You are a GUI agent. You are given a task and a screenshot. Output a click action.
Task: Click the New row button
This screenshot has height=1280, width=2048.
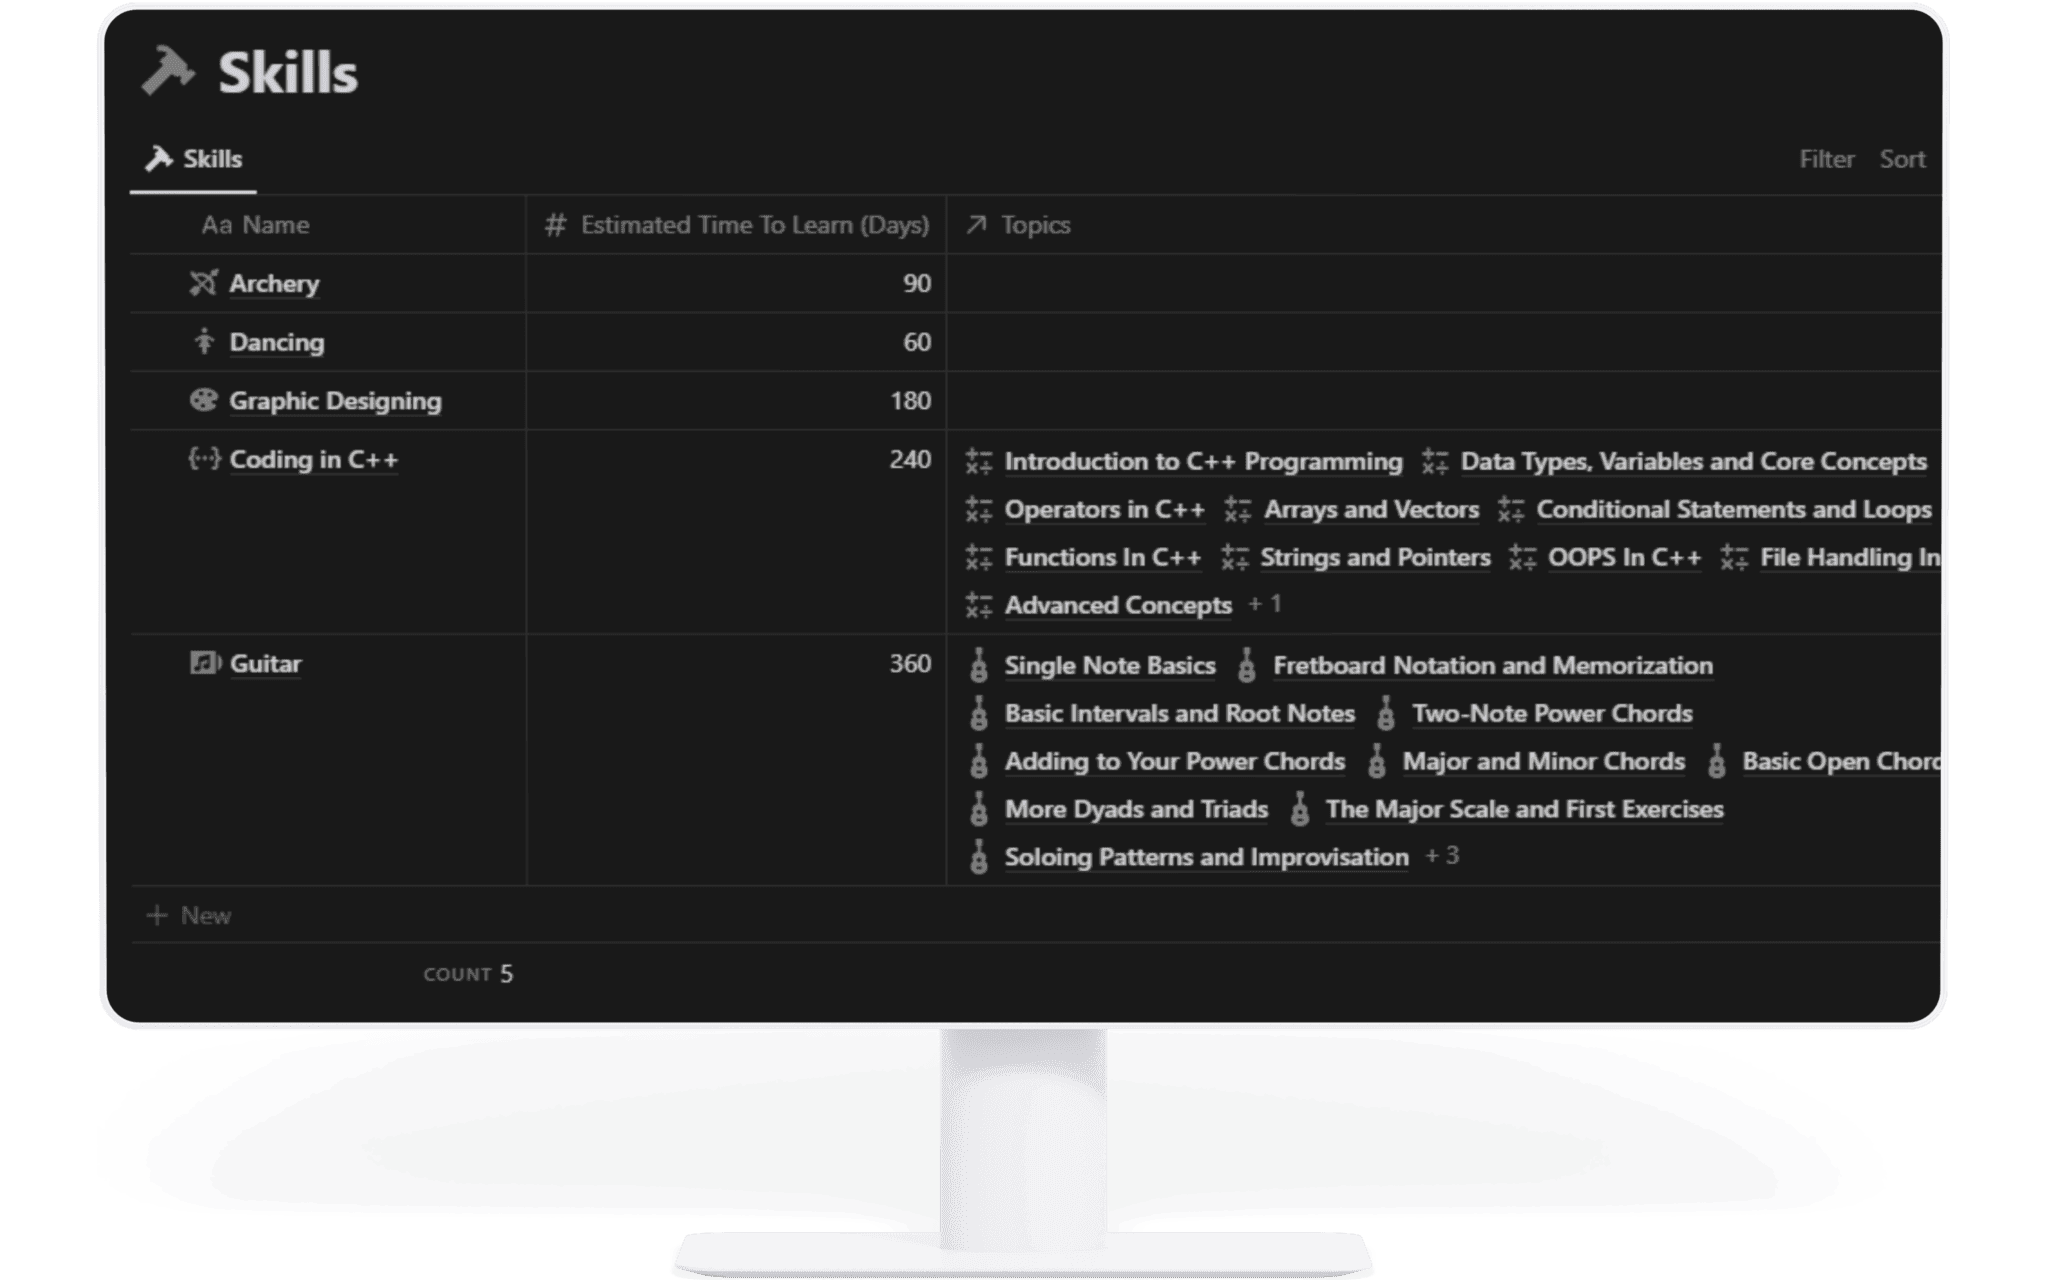(189, 915)
